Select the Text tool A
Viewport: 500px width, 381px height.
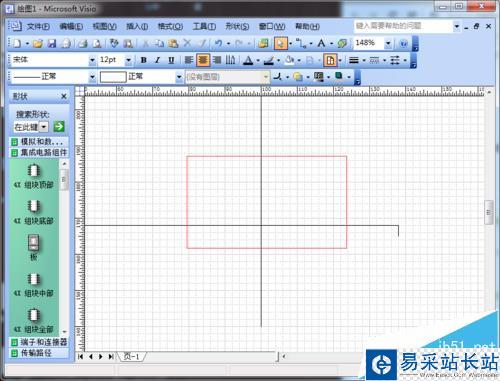[x=321, y=43]
